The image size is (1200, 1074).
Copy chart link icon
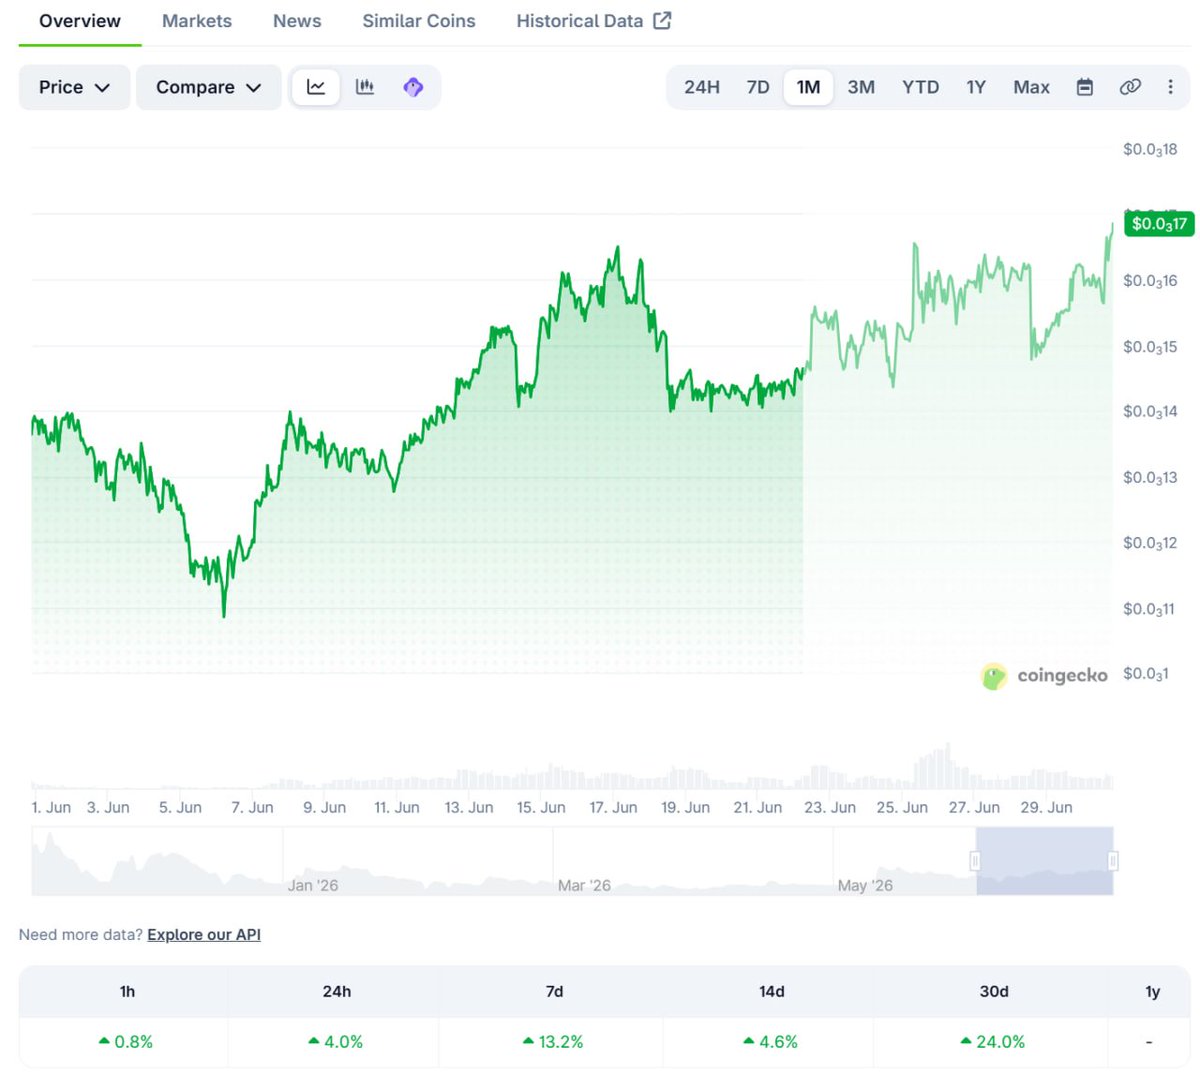click(x=1130, y=87)
